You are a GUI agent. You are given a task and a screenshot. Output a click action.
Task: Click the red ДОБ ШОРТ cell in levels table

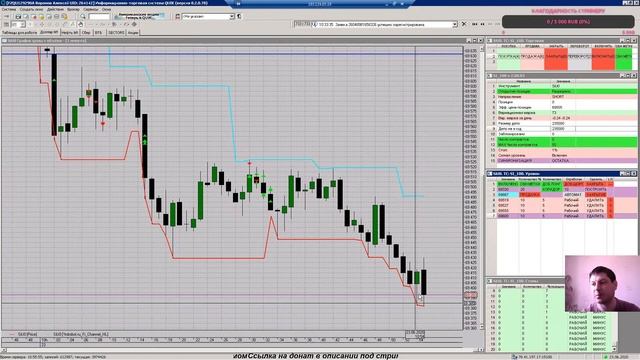point(574,184)
